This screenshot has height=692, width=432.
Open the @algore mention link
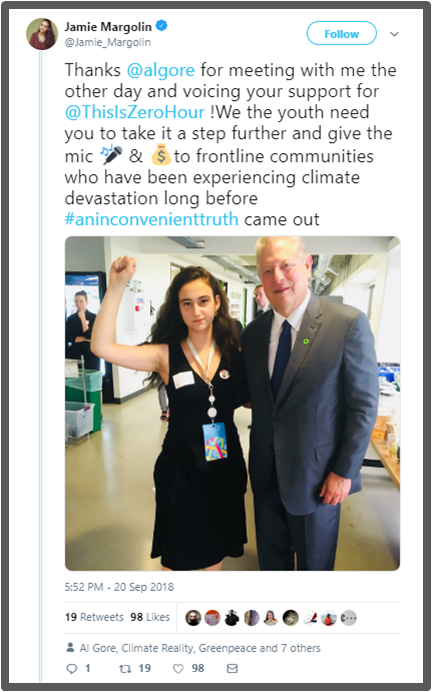(x=161, y=70)
